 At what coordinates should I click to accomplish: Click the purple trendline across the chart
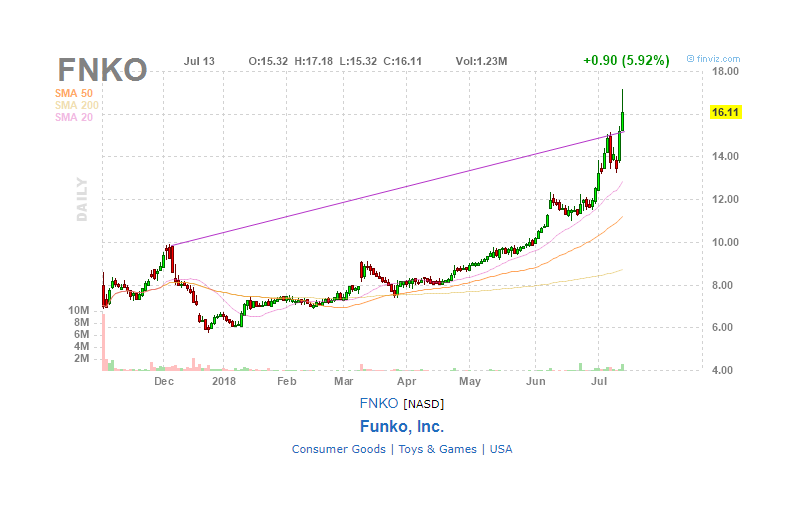point(398,188)
